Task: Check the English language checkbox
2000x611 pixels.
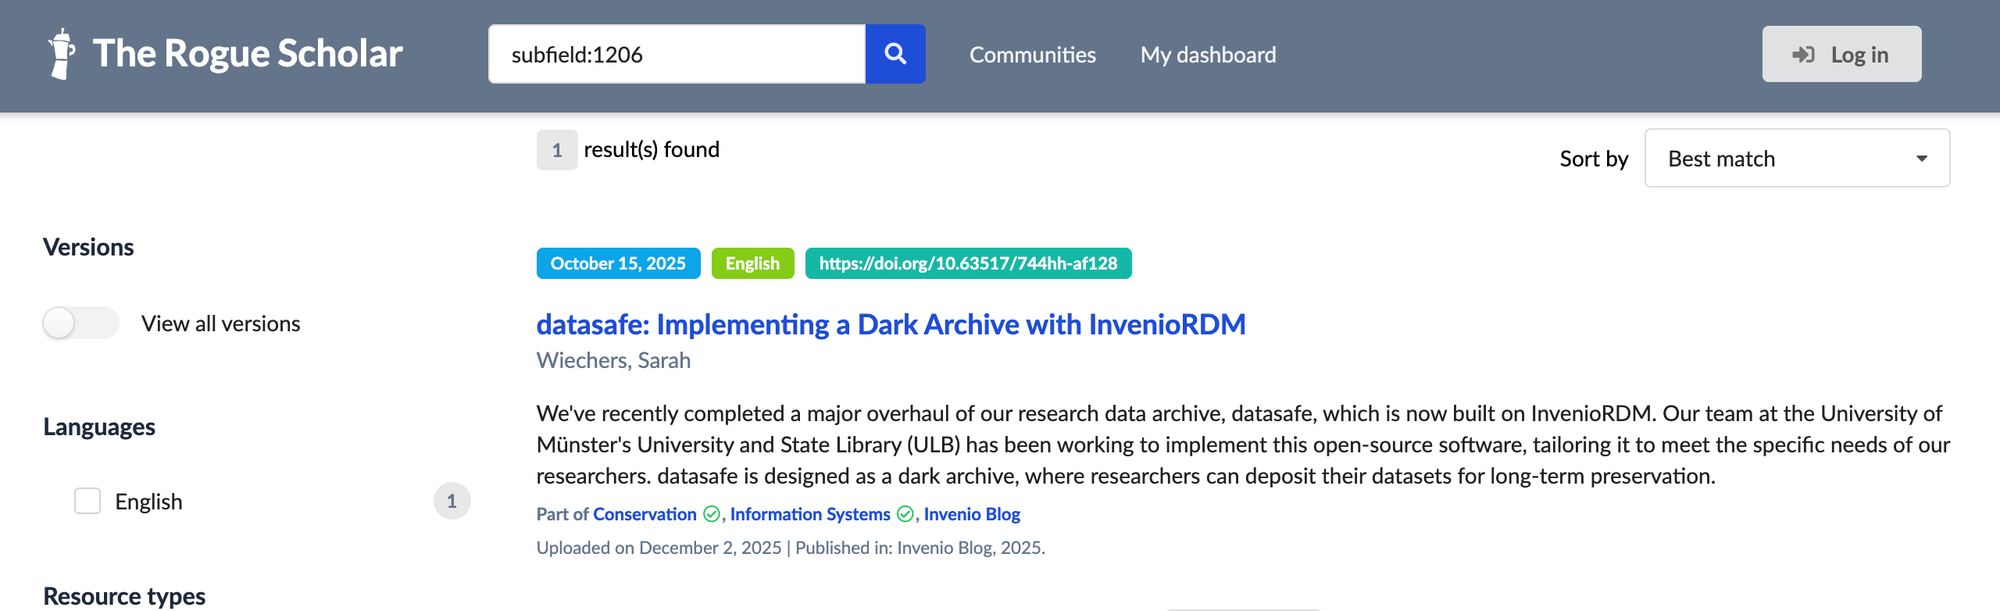Action: [88, 501]
